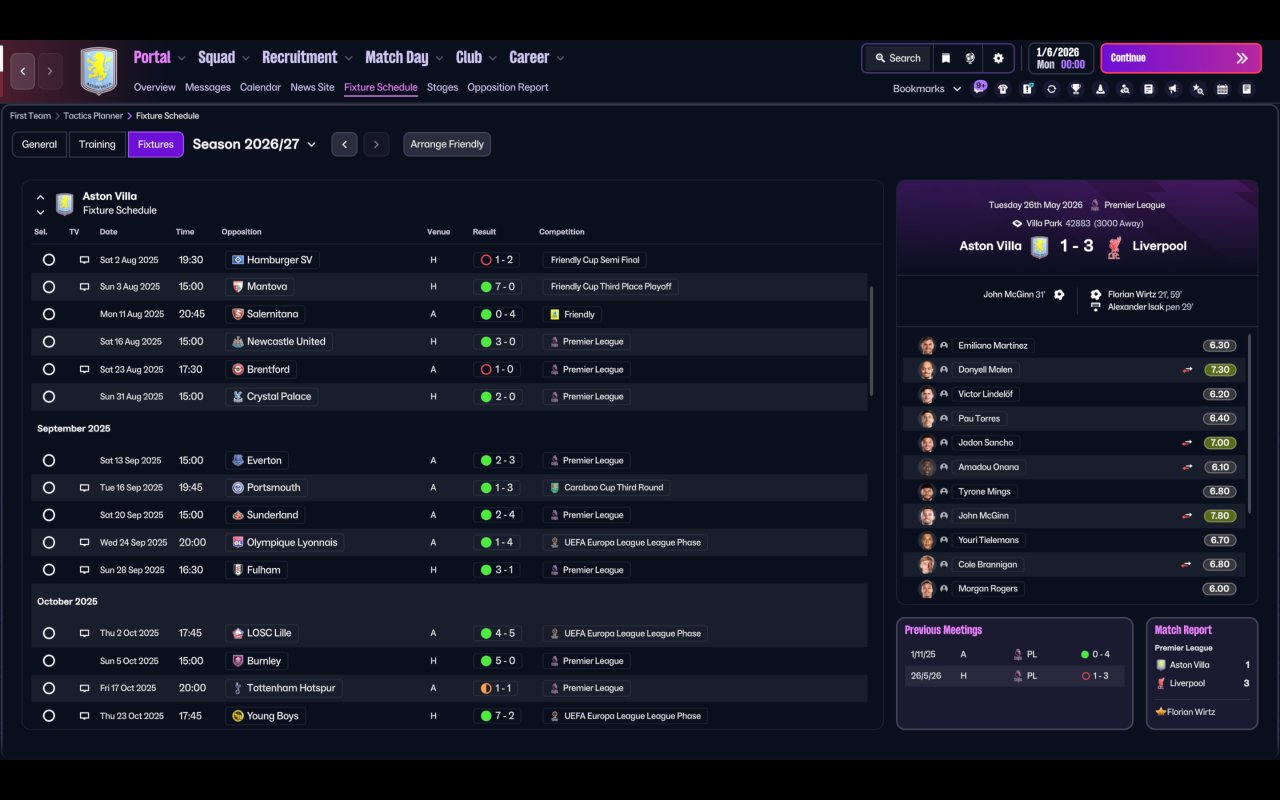
Task: Switch to the Calendar tab
Action: click(x=260, y=87)
